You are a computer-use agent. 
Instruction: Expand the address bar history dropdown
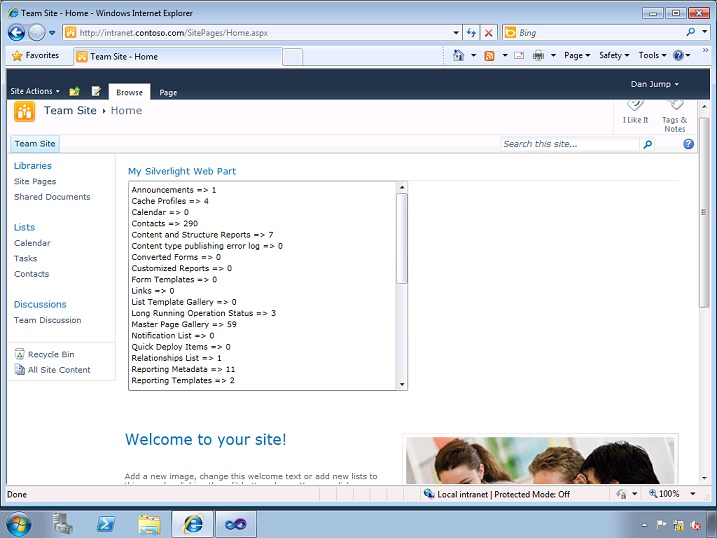pos(456,33)
